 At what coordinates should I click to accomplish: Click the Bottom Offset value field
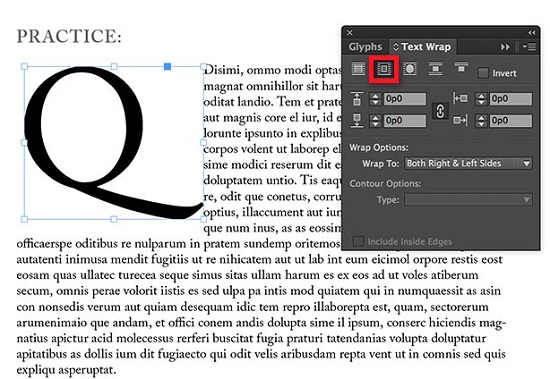(405, 121)
